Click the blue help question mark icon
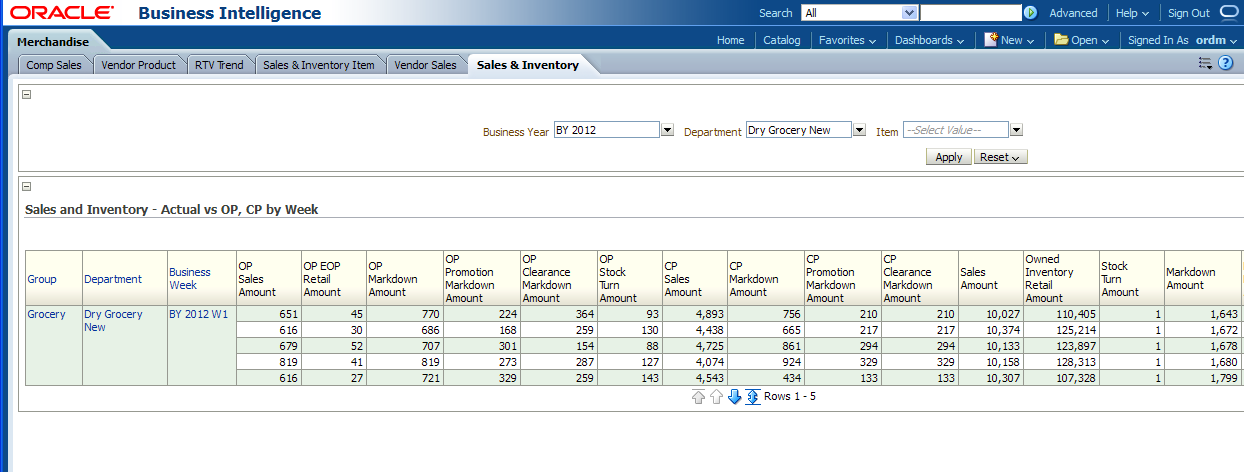The width and height of the screenshot is (1244, 472). (x=1225, y=63)
